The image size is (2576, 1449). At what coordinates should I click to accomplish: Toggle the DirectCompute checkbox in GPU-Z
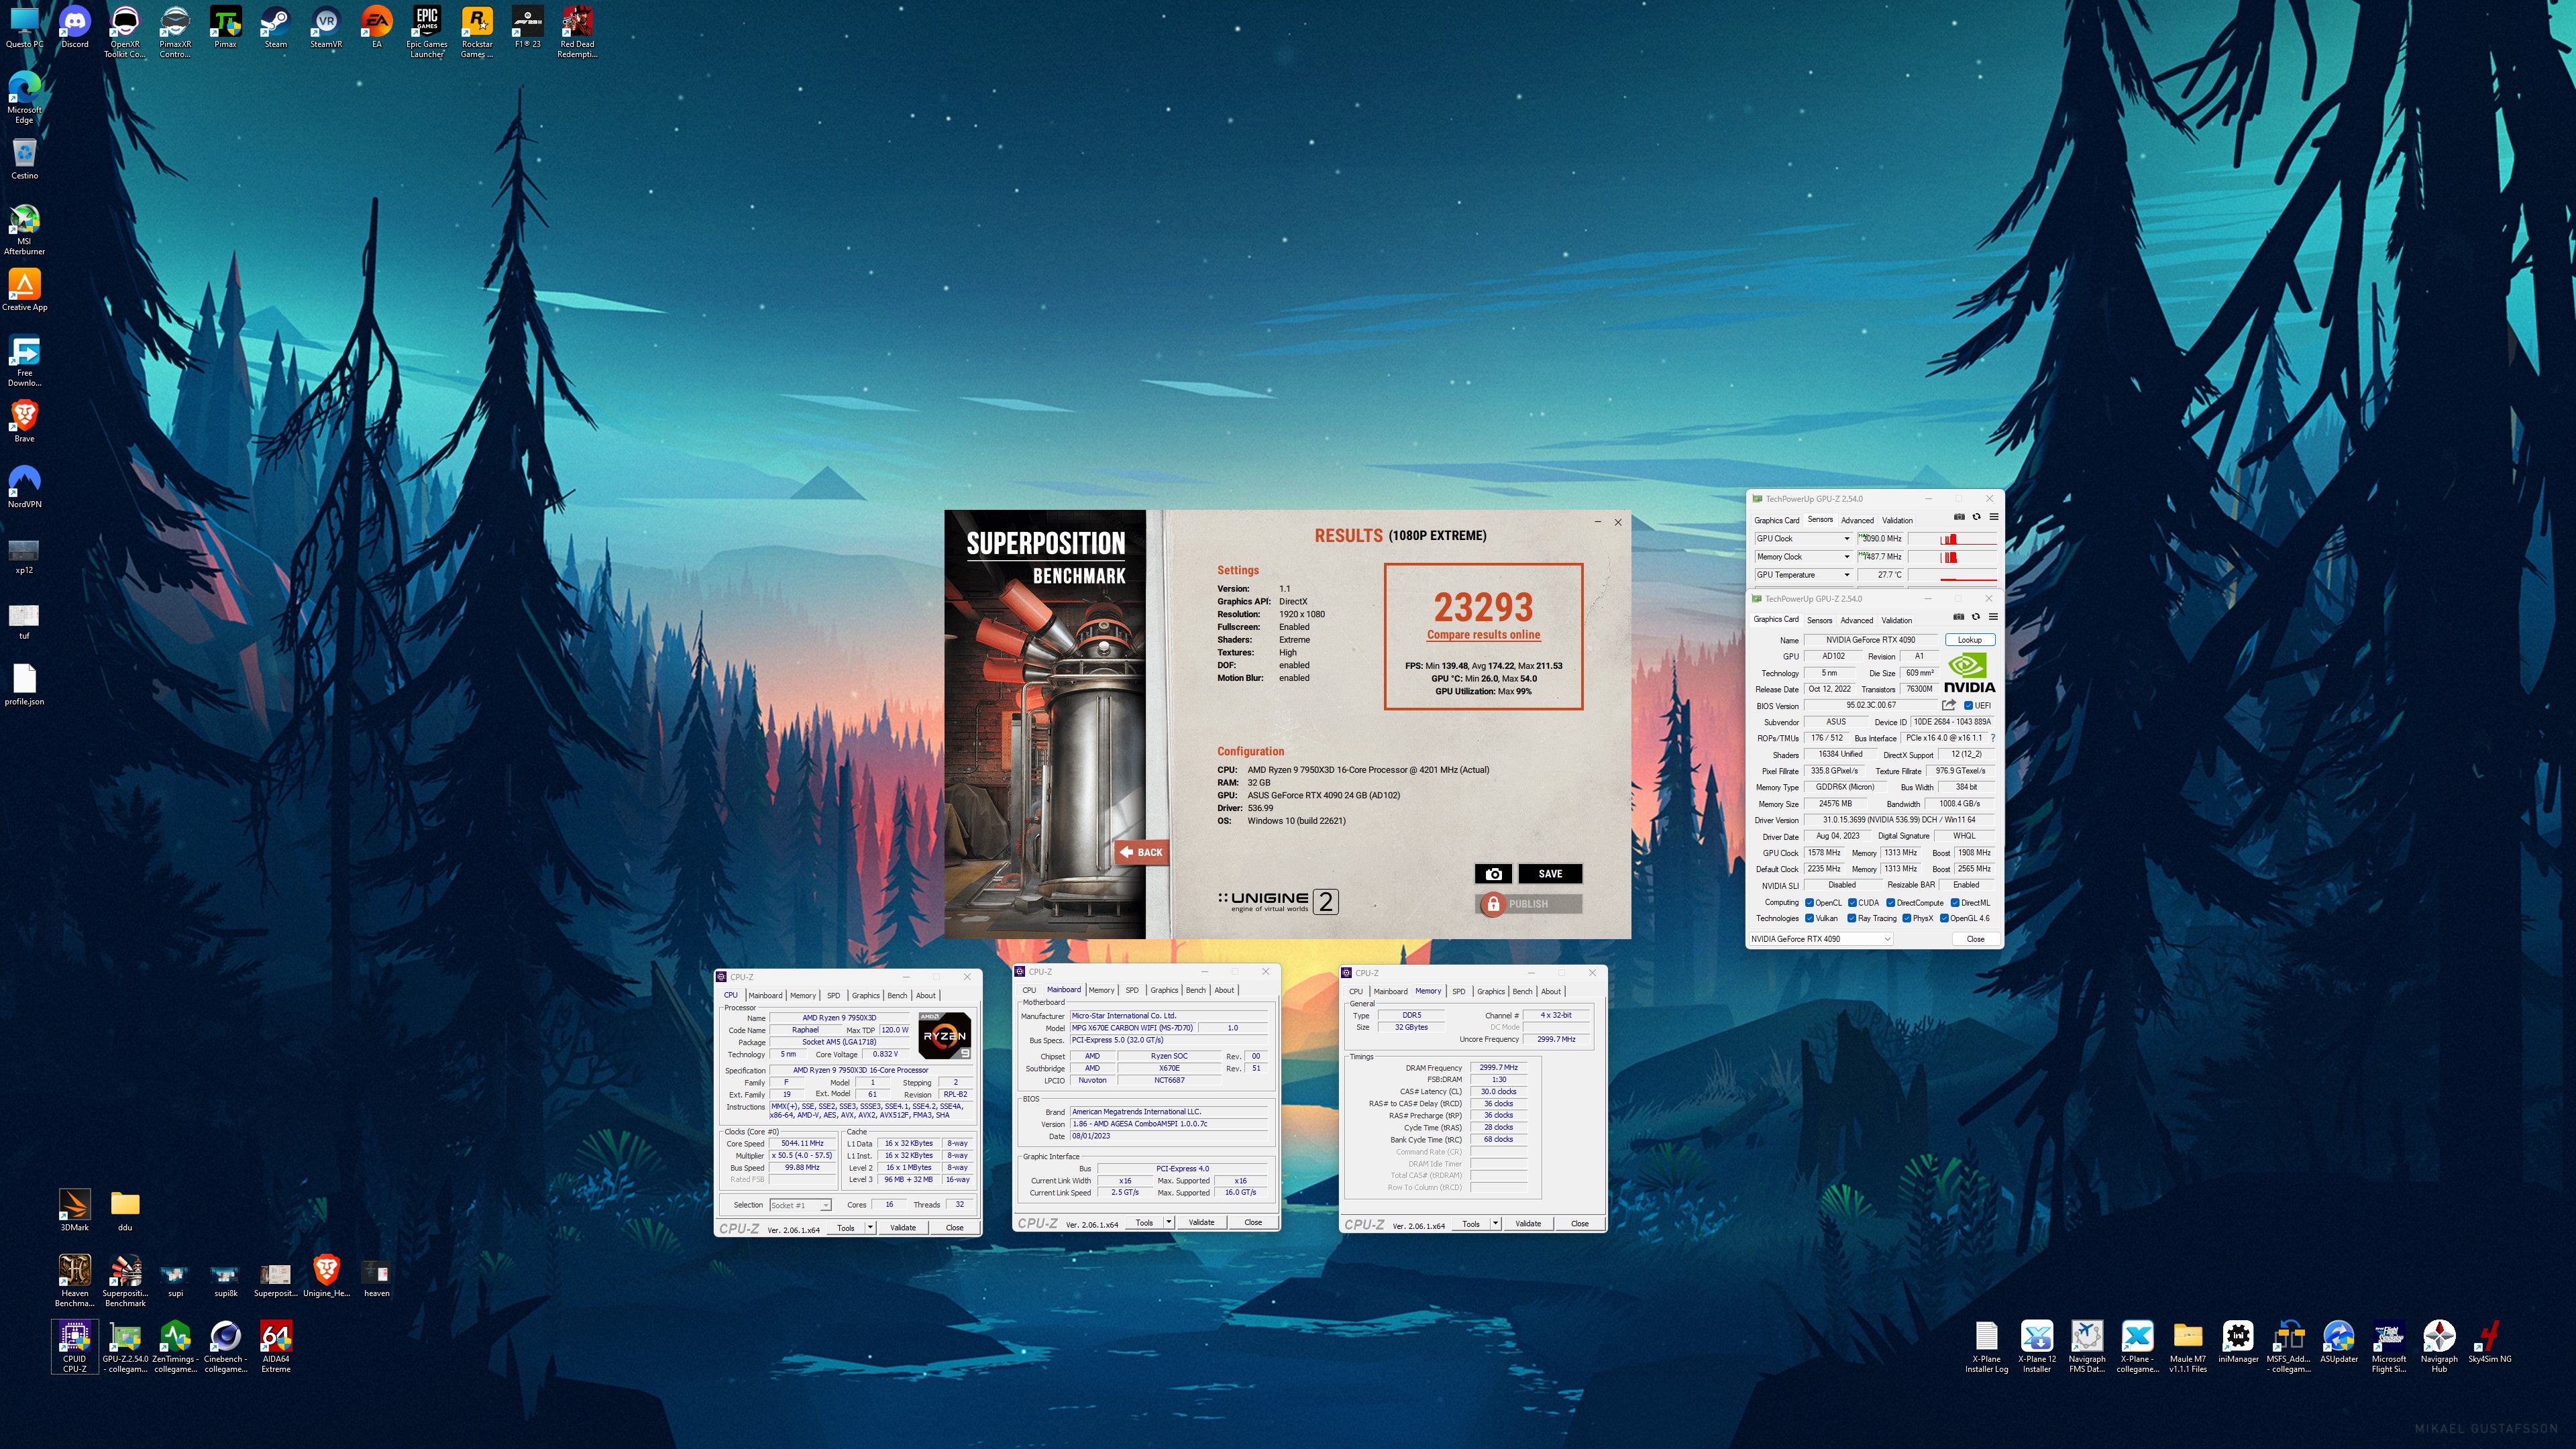(x=1890, y=903)
